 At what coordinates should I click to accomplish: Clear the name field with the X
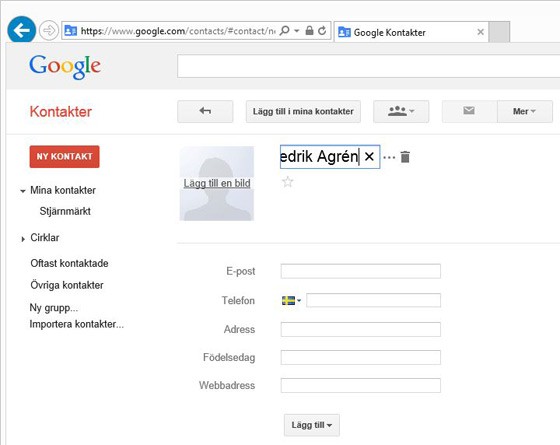[369, 156]
